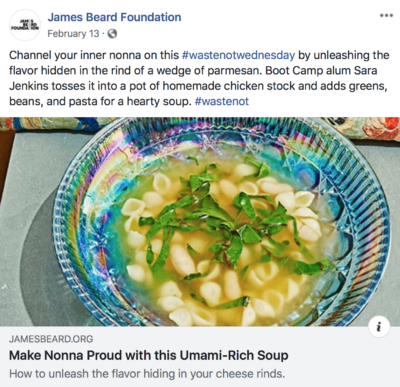The image size is (400, 387).
Task: Click the James Beard Foundation profile logo
Action: [x=25, y=25]
